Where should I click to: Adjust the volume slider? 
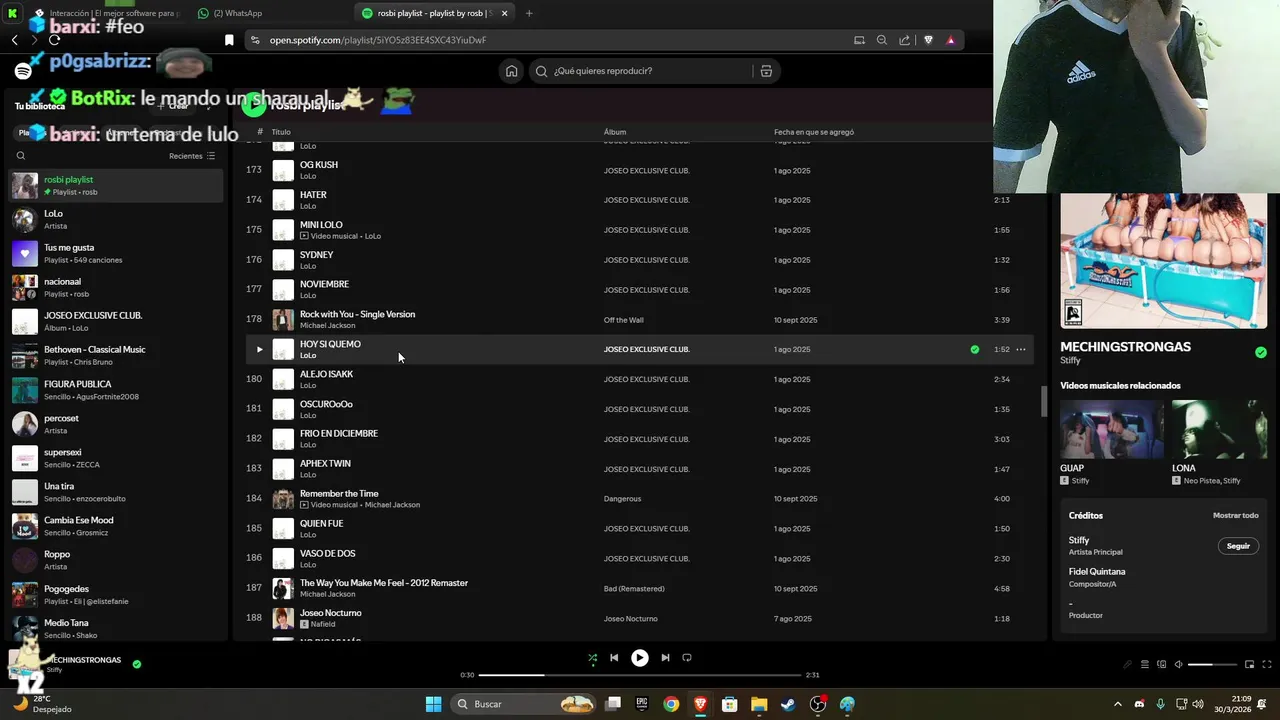pyautogui.click(x=1213, y=664)
